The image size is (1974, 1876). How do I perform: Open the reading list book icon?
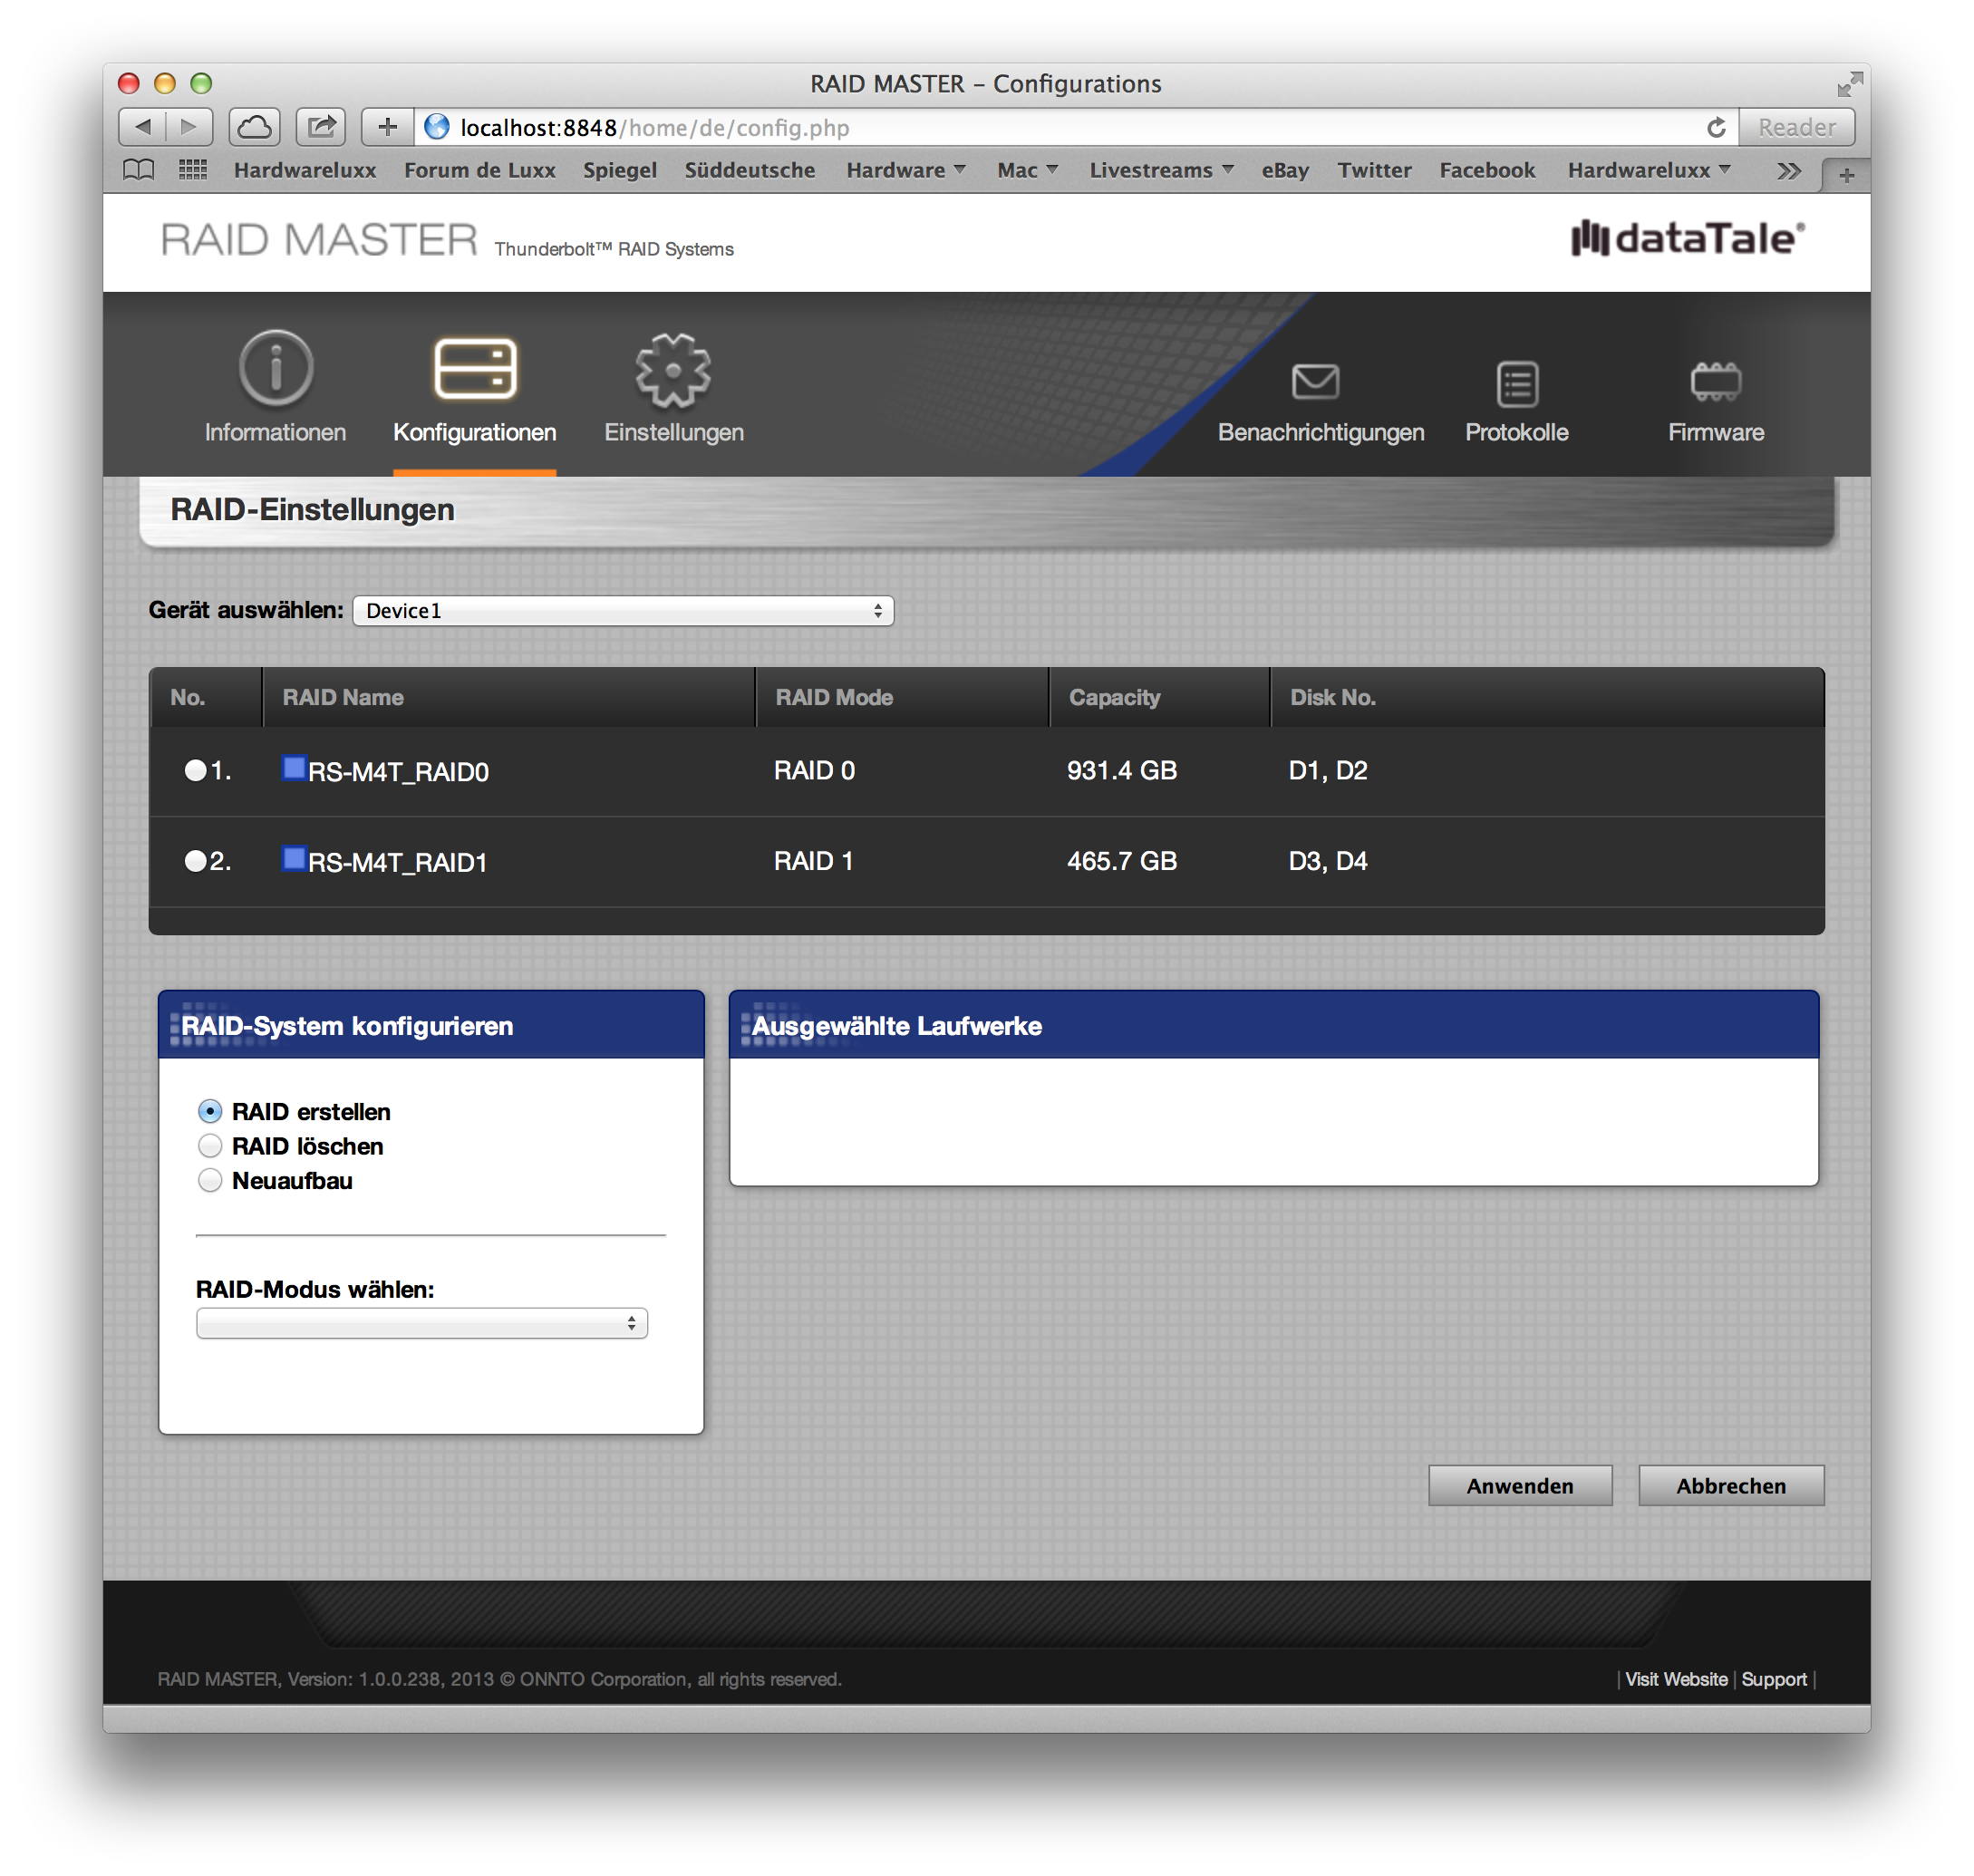point(139,169)
